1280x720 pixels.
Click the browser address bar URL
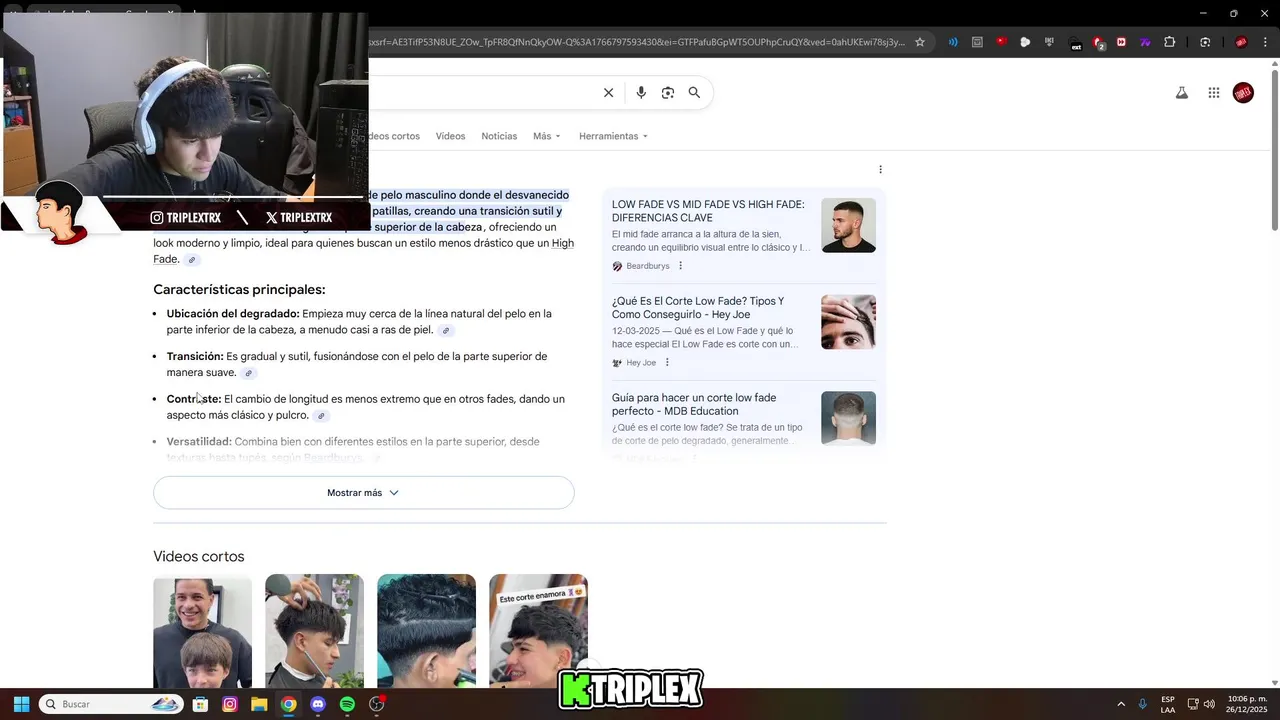(636, 42)
